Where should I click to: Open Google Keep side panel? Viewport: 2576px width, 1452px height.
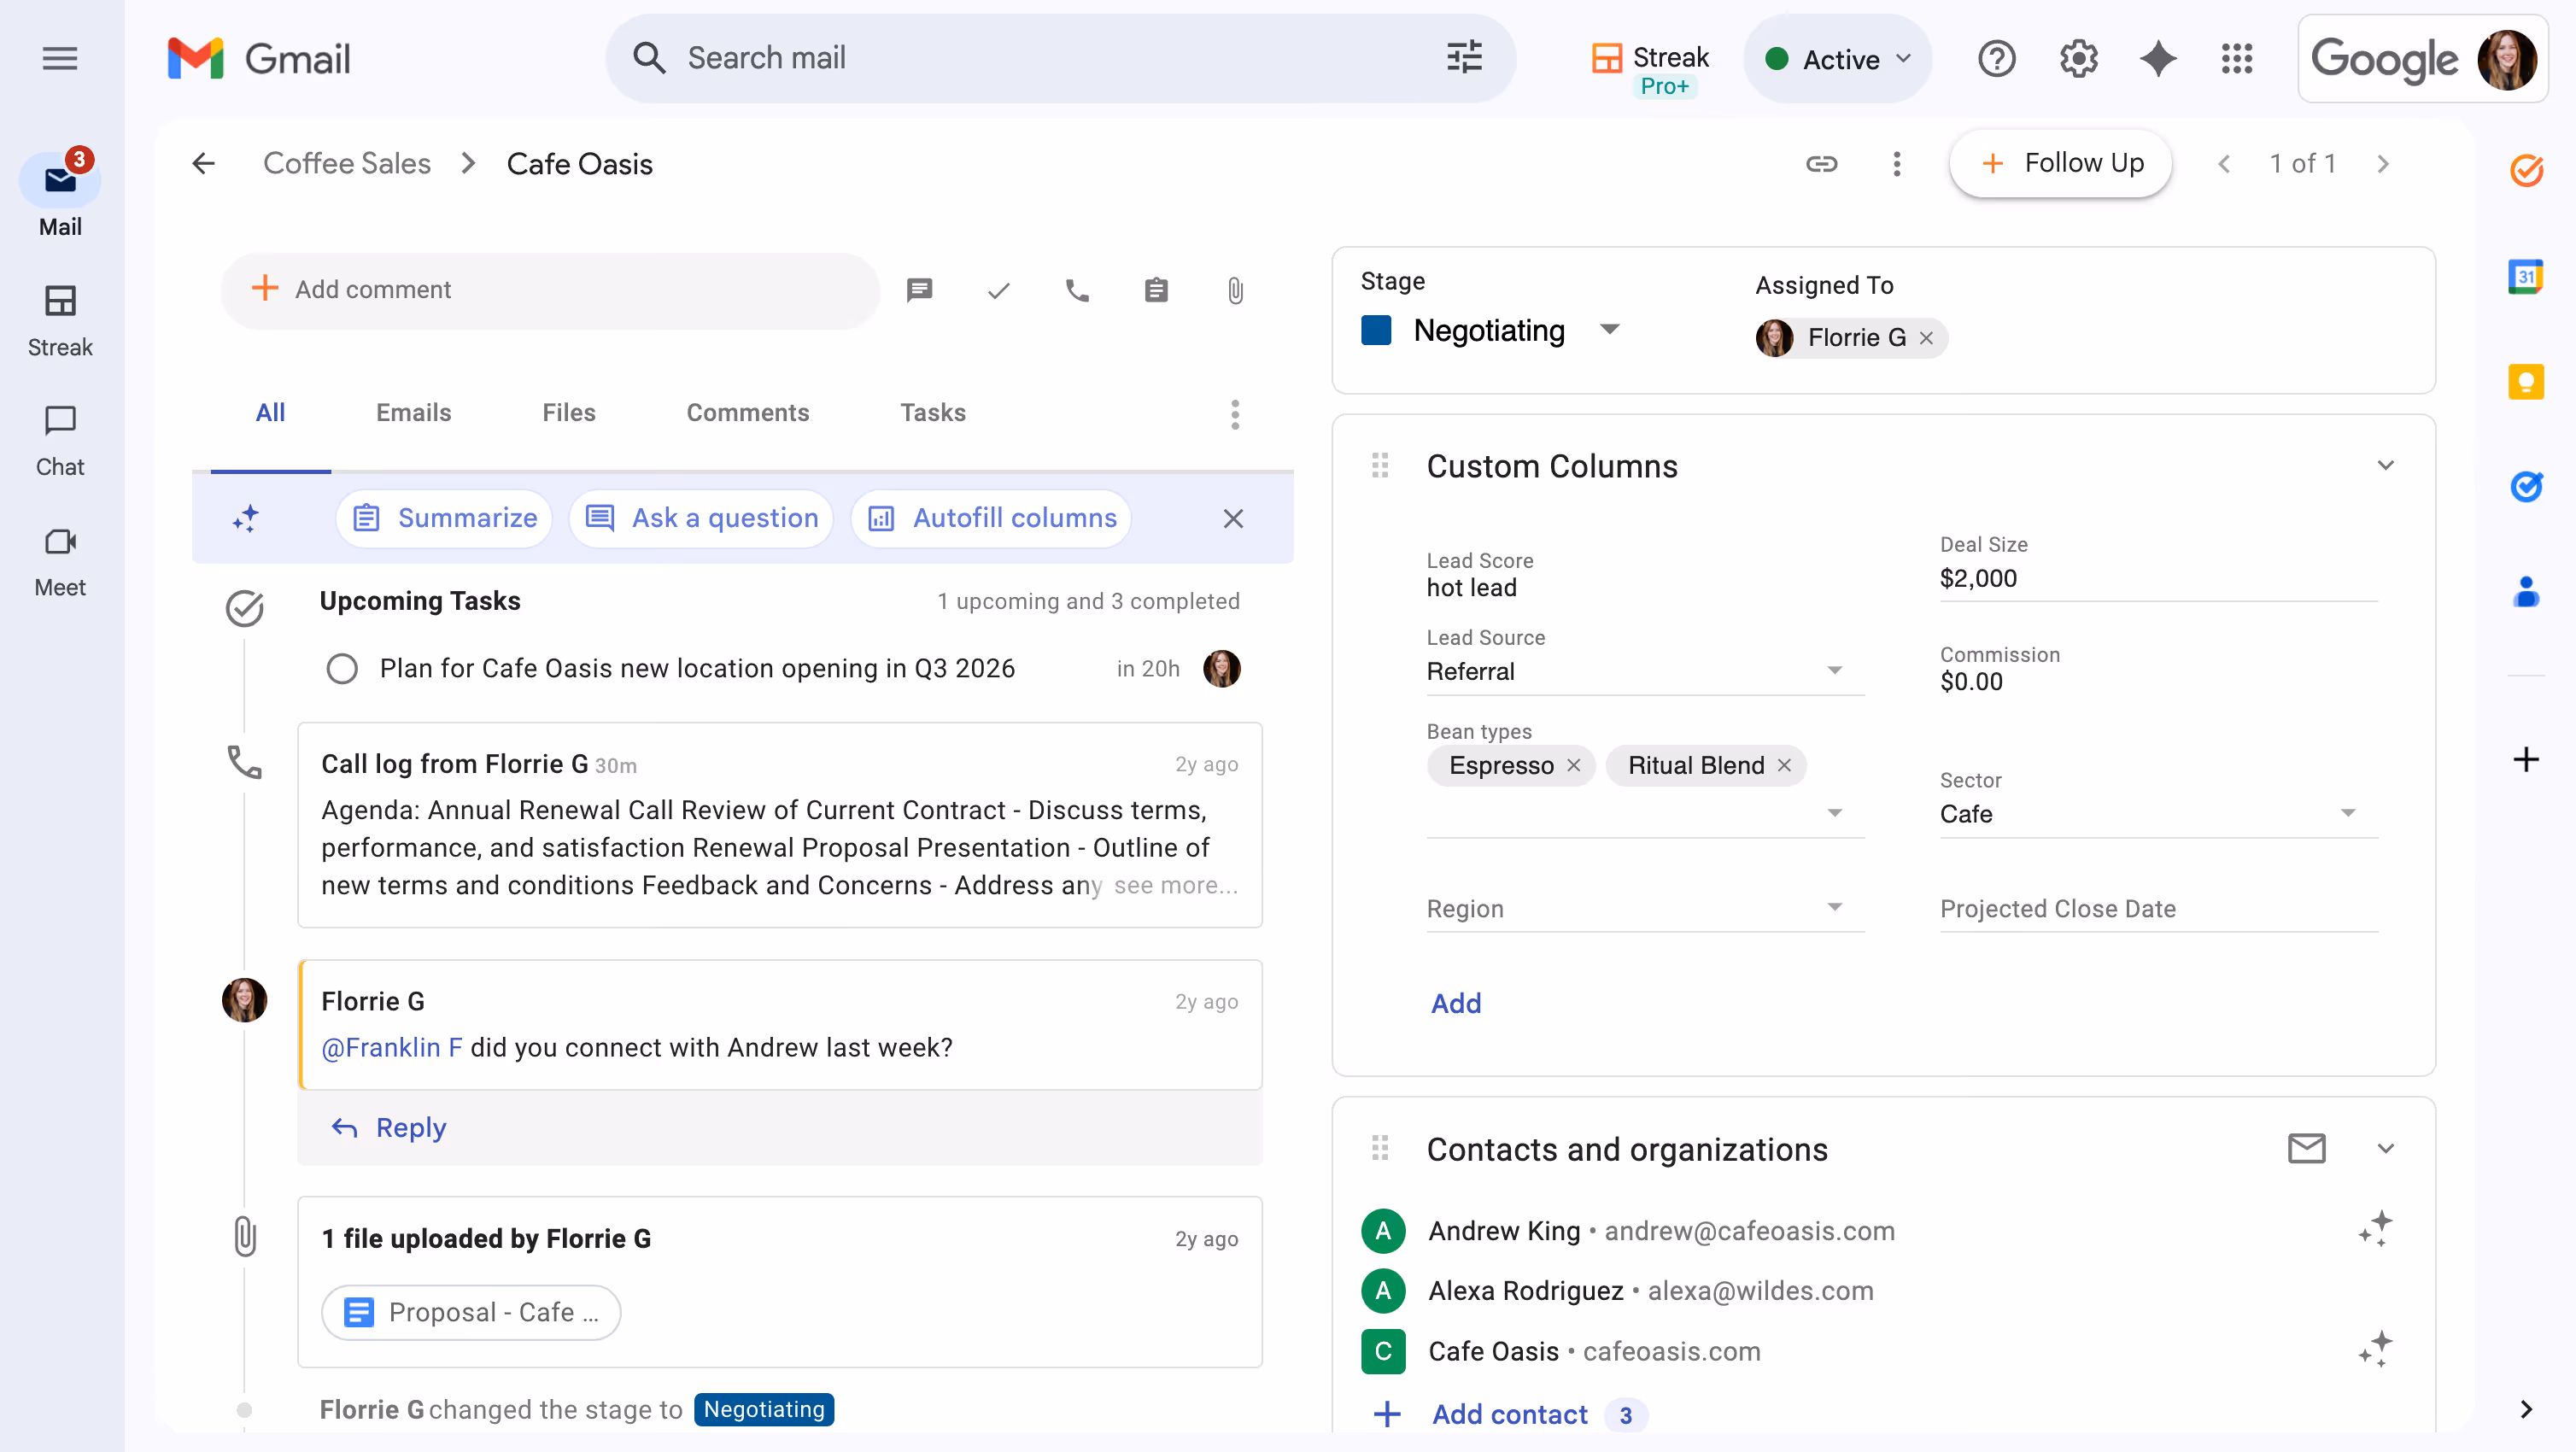coord(2526,381)
